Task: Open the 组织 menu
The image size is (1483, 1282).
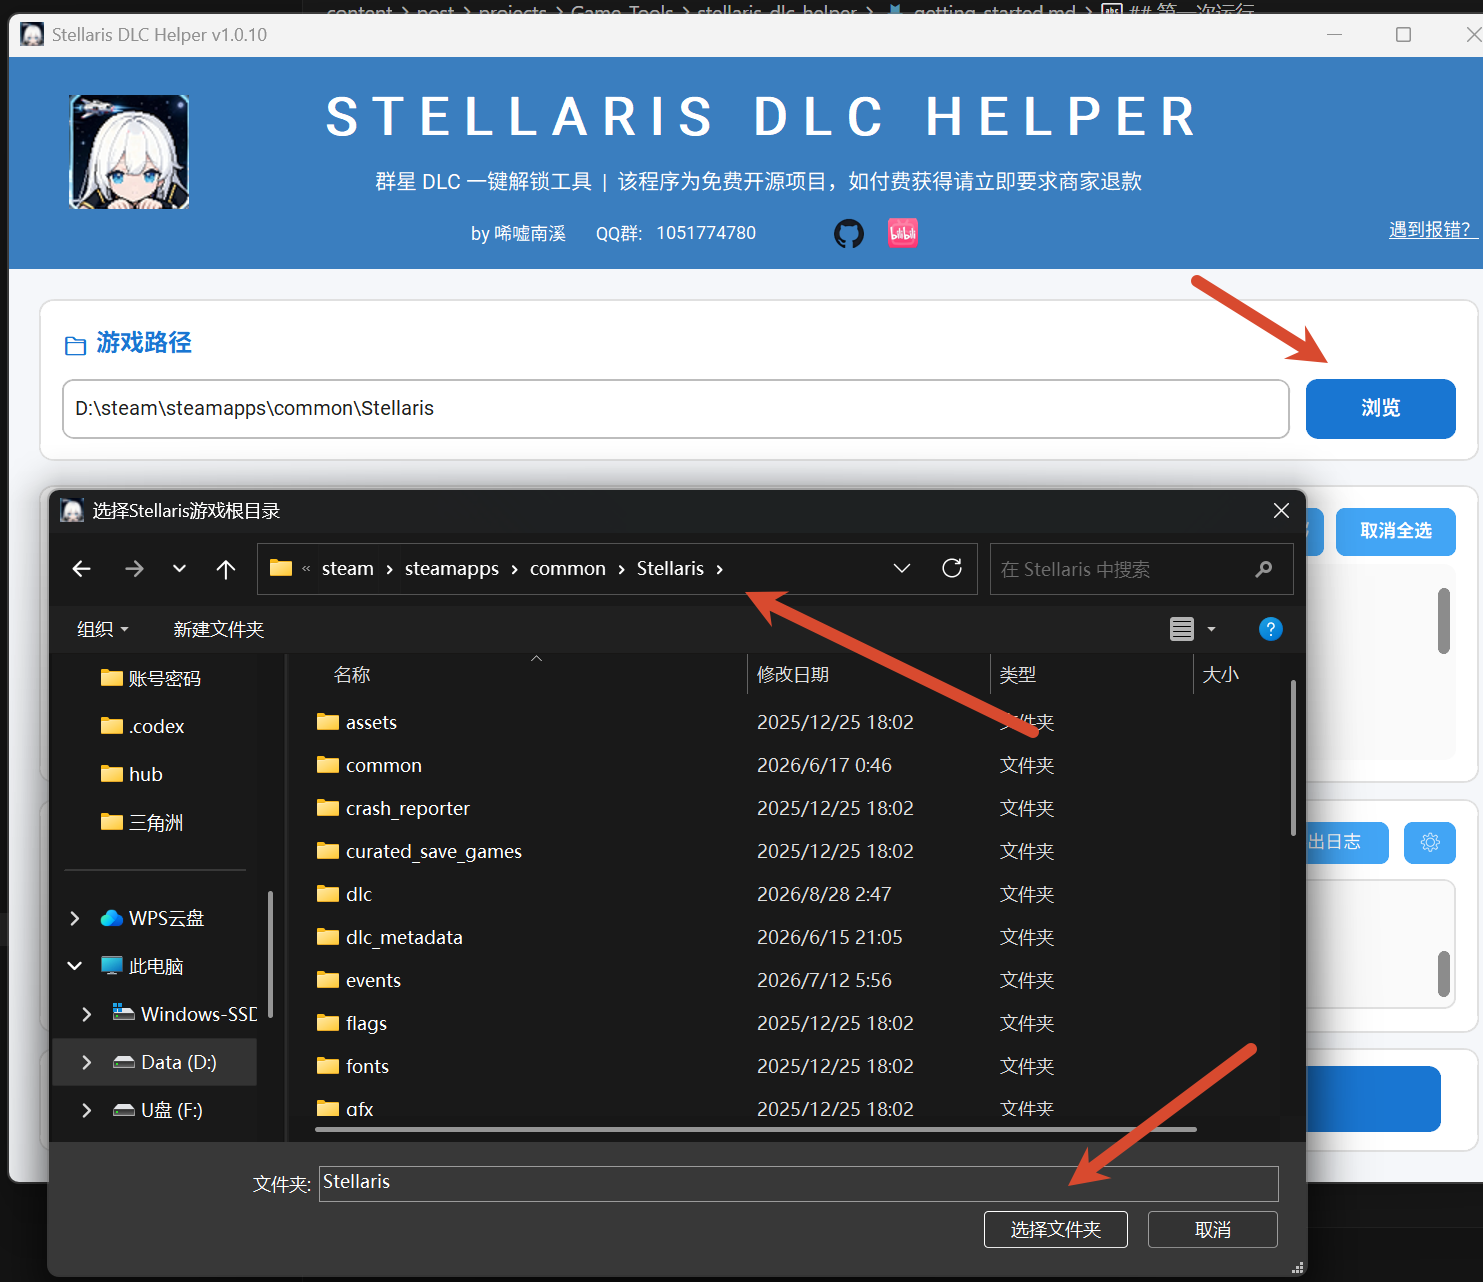Action: 103,629
